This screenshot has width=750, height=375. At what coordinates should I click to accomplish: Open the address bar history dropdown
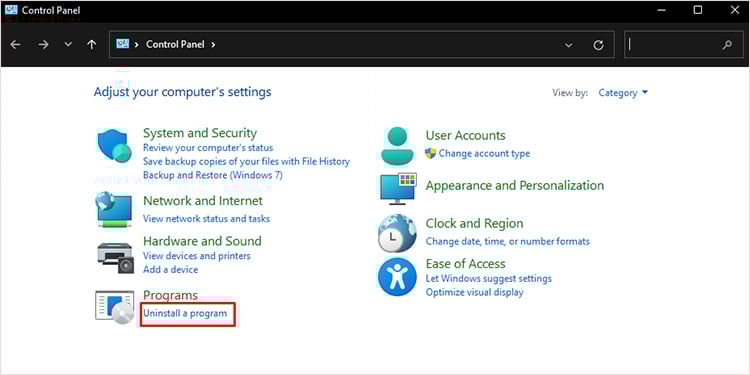tap(568, 45)
